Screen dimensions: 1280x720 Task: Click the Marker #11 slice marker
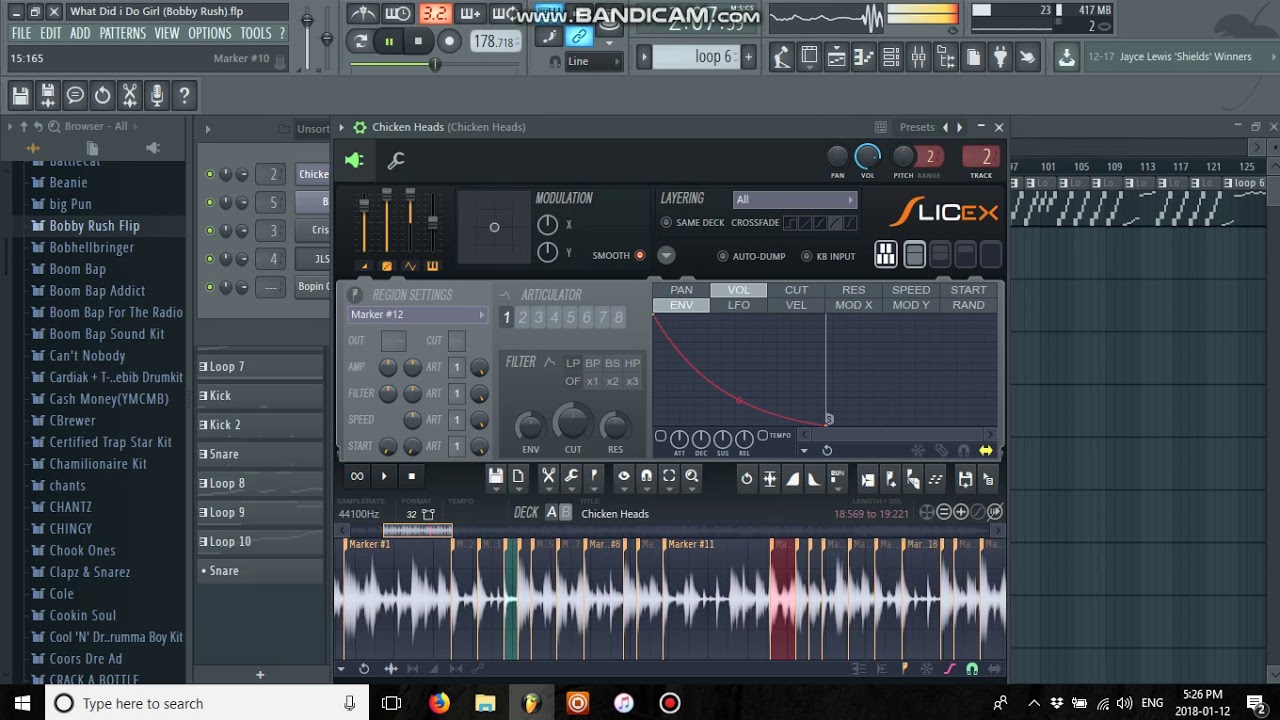pos(690,544)
